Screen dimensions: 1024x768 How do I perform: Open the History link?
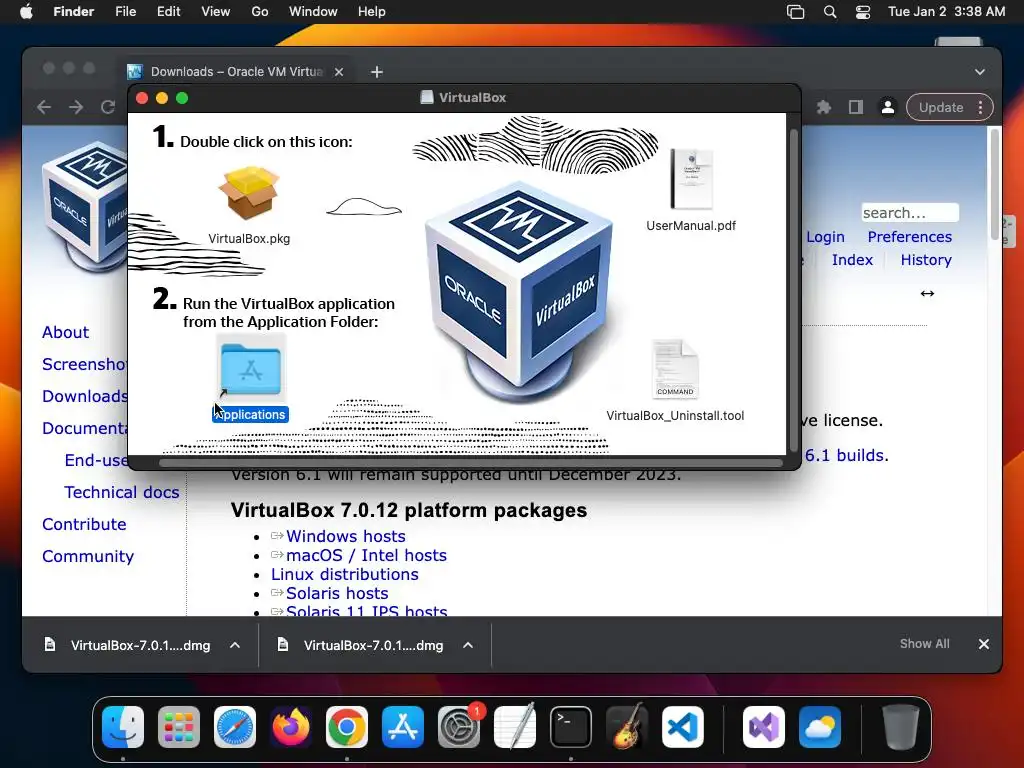[x=926, y=260]
